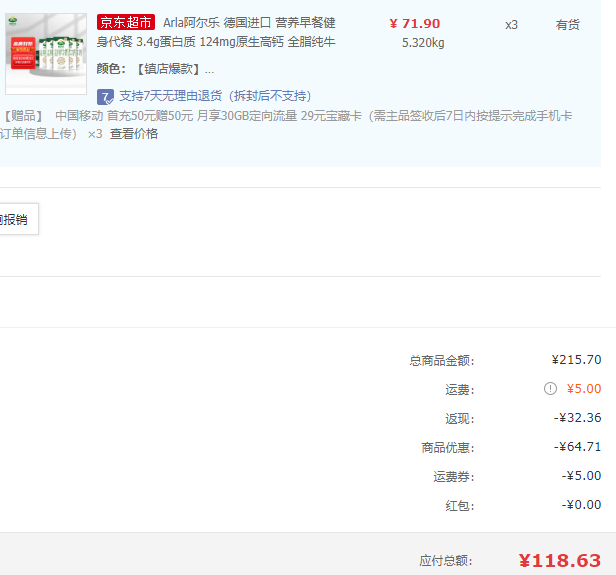
Task: Select the 颜色:【镇店爆款】 option text
Action: click(x=155, y=69)
